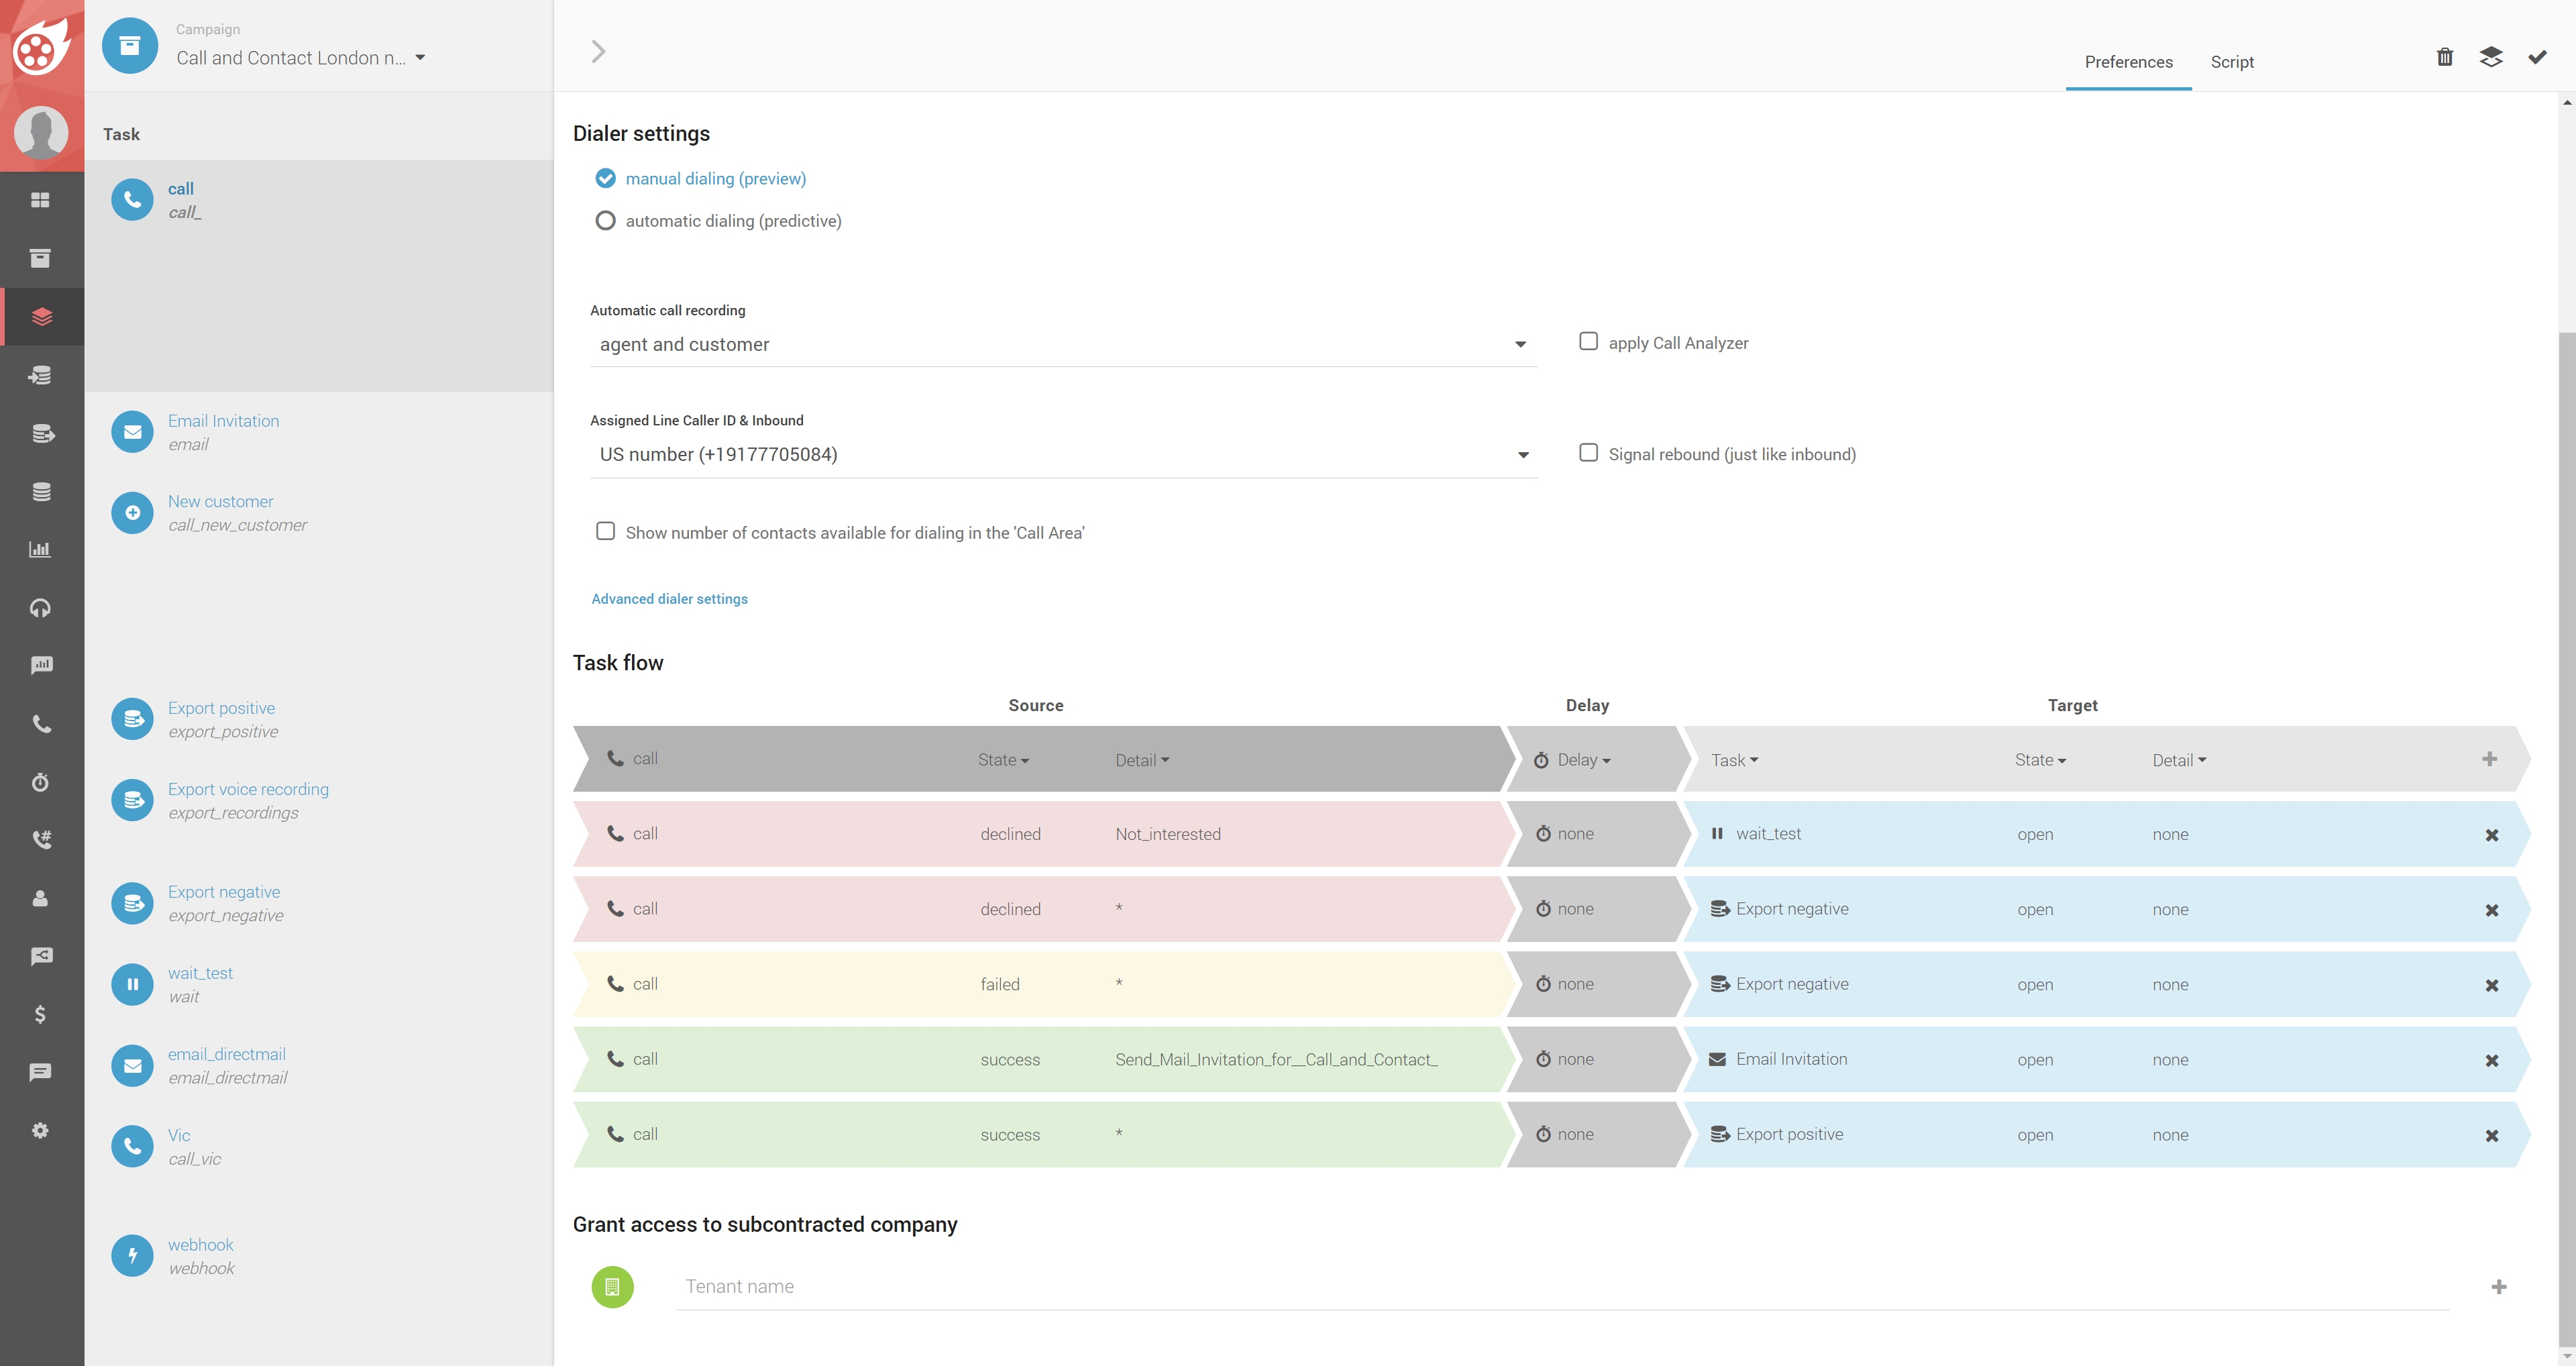Select the Preferences tab
Viewport: 2576px width, 1366px height.
tap(2127, 62)
